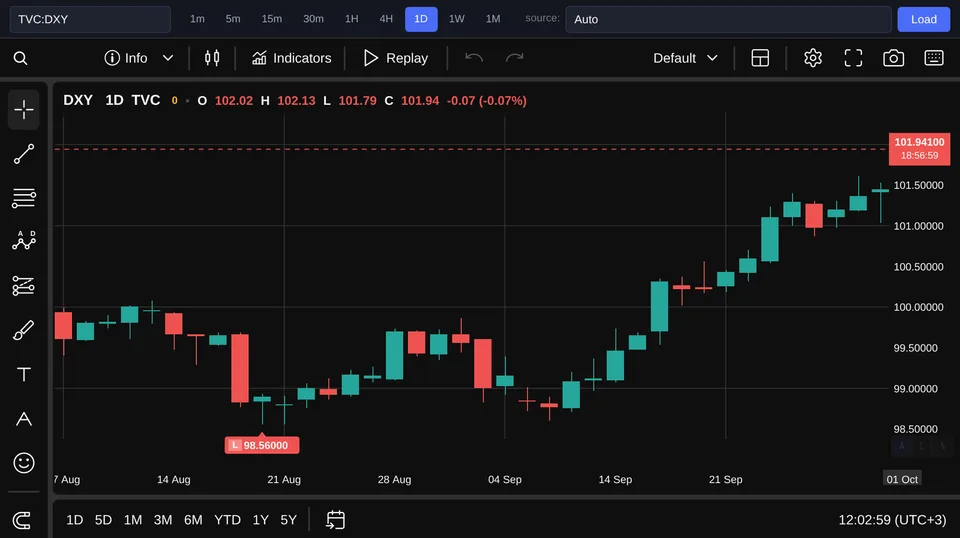Enter fullscreen mode

[x=853, y=58]
